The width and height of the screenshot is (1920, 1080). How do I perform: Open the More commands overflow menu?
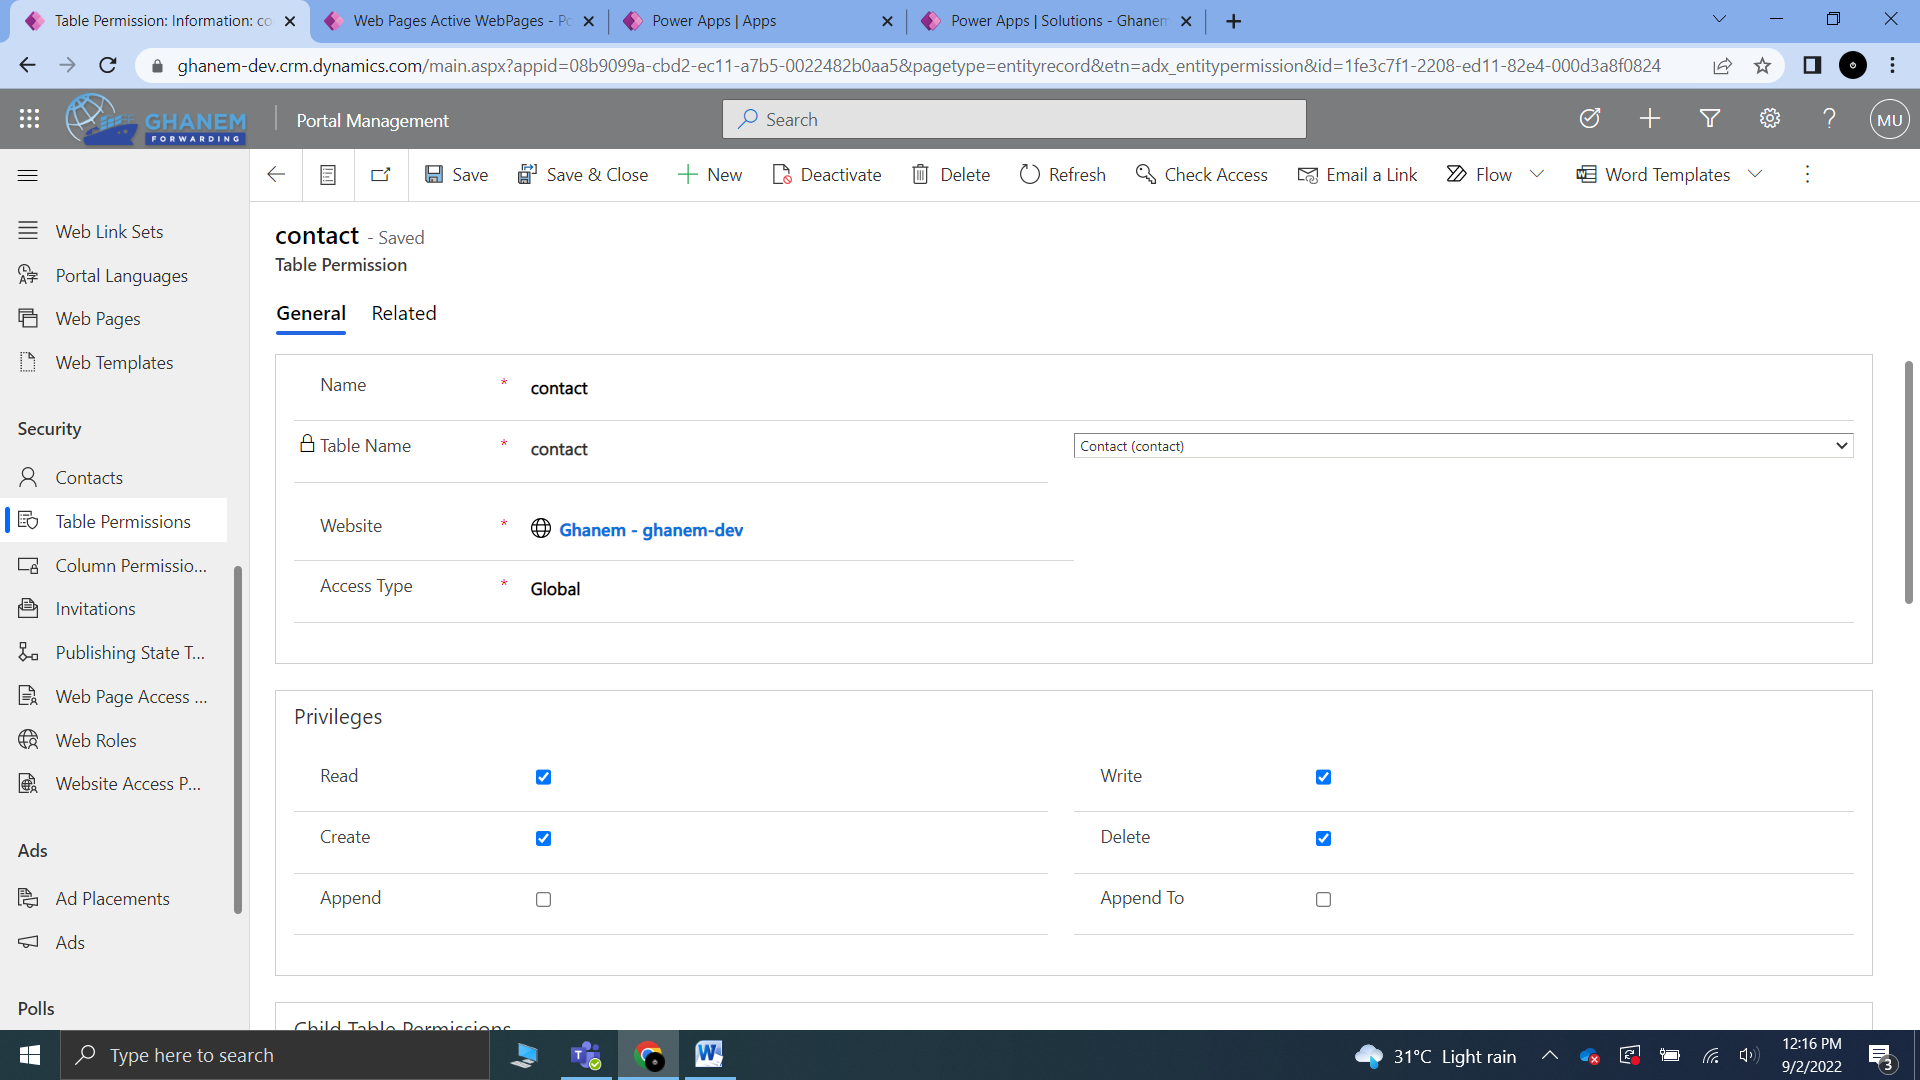pyautogui.click(x=1807, y=174)
